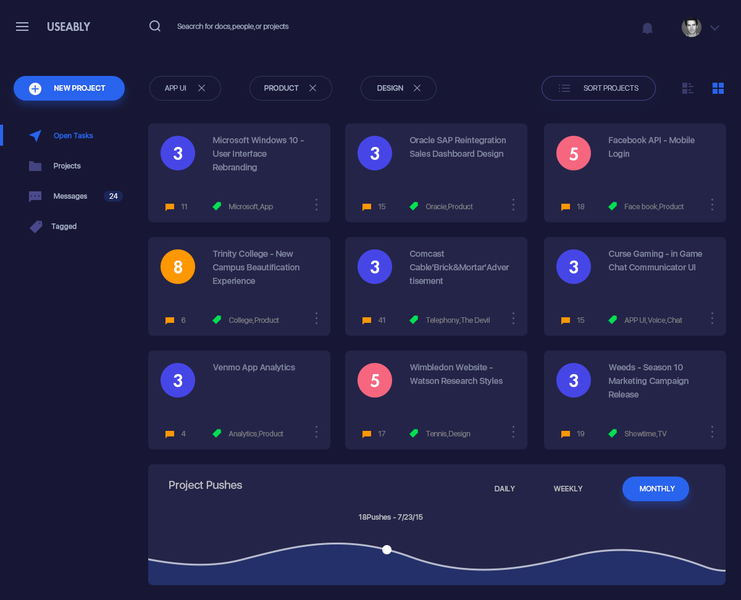Remove the DESIGN filter
Viewport: 741px width, 600px height.
417,88
